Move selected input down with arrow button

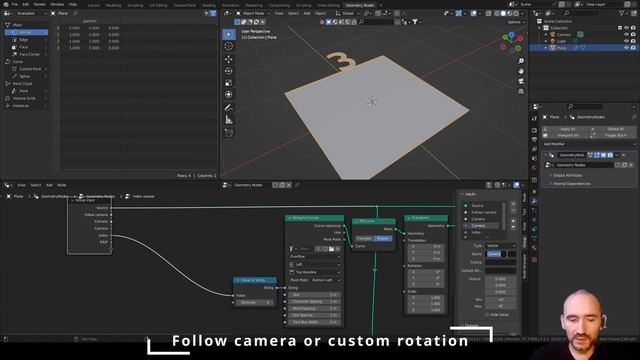click(x=513, y=227)
